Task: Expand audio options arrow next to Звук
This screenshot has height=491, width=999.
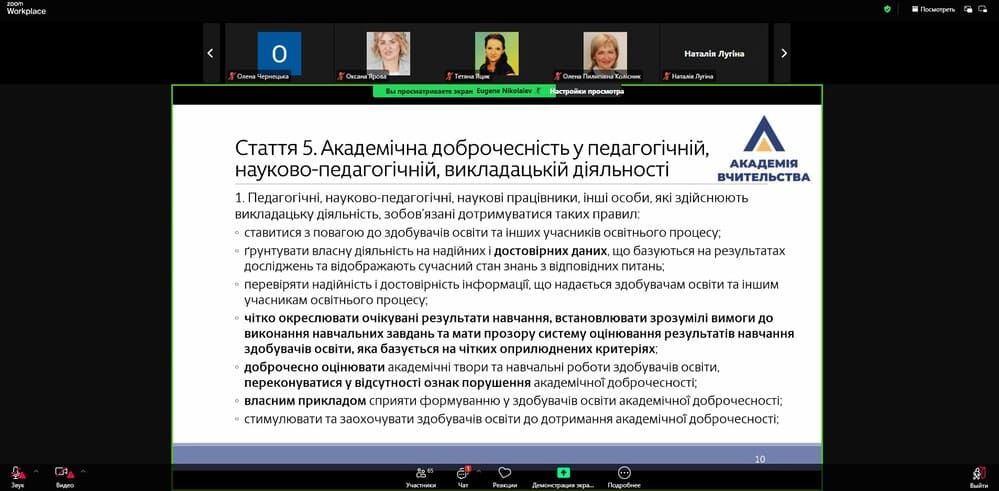Action: click(36, 470)
